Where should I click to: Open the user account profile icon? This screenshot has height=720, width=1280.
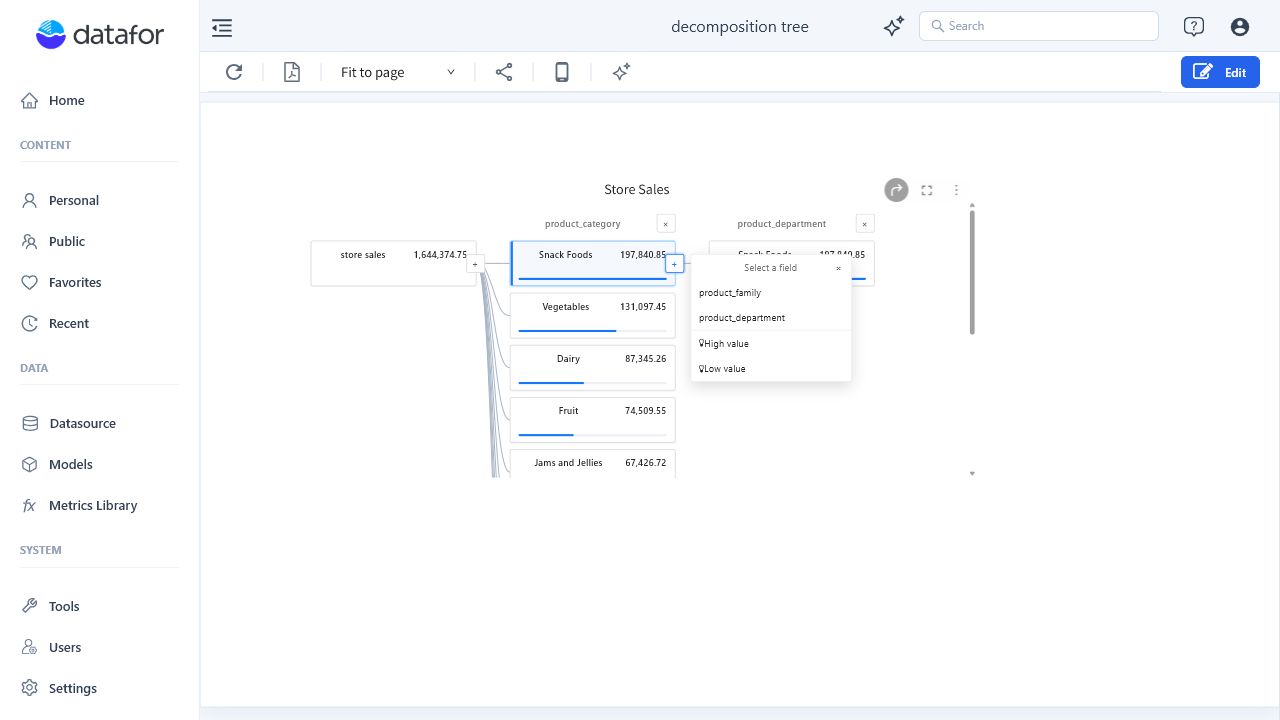1240,27
